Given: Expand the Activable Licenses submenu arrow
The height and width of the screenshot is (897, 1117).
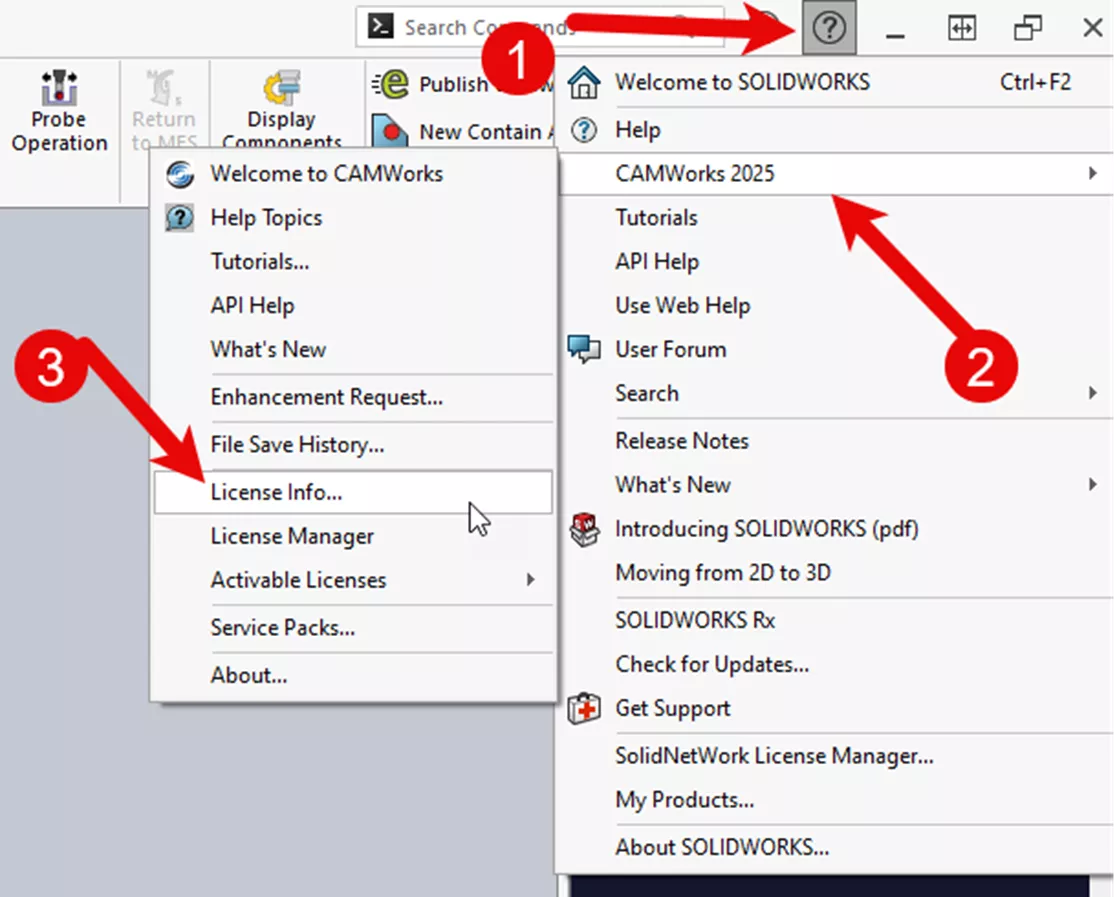Looking at the screenshot, I should 531,580.
